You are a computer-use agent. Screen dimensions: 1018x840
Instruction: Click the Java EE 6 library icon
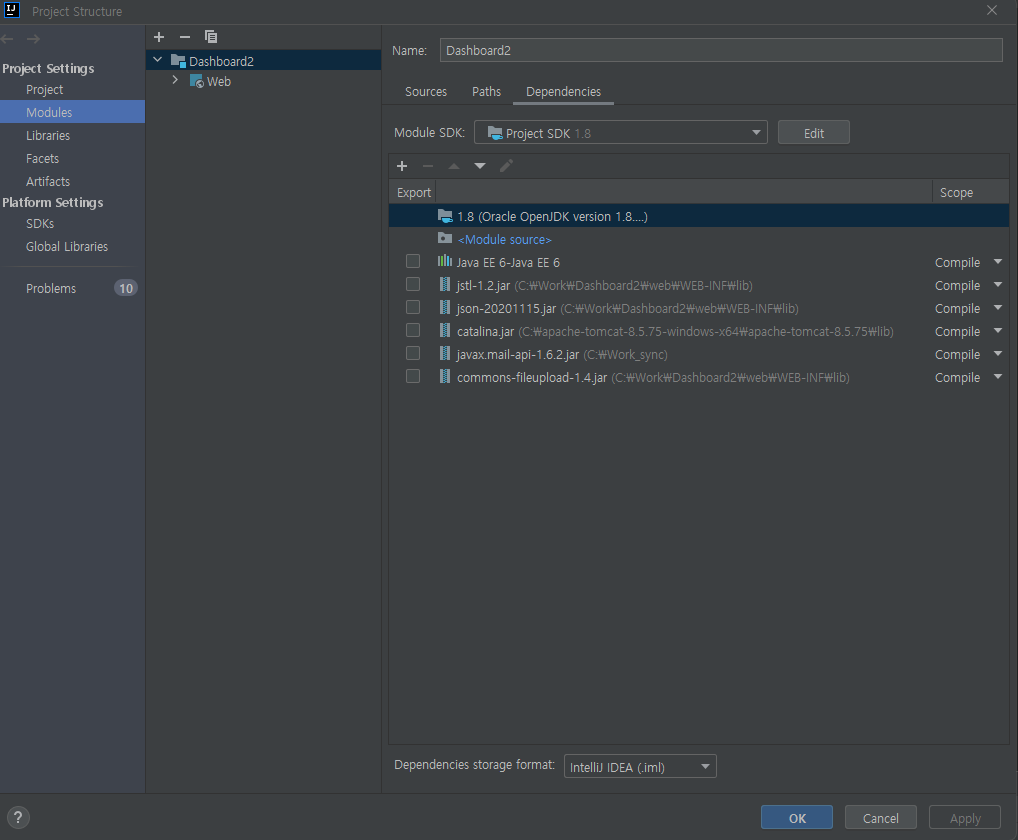(x=445, y=261)
